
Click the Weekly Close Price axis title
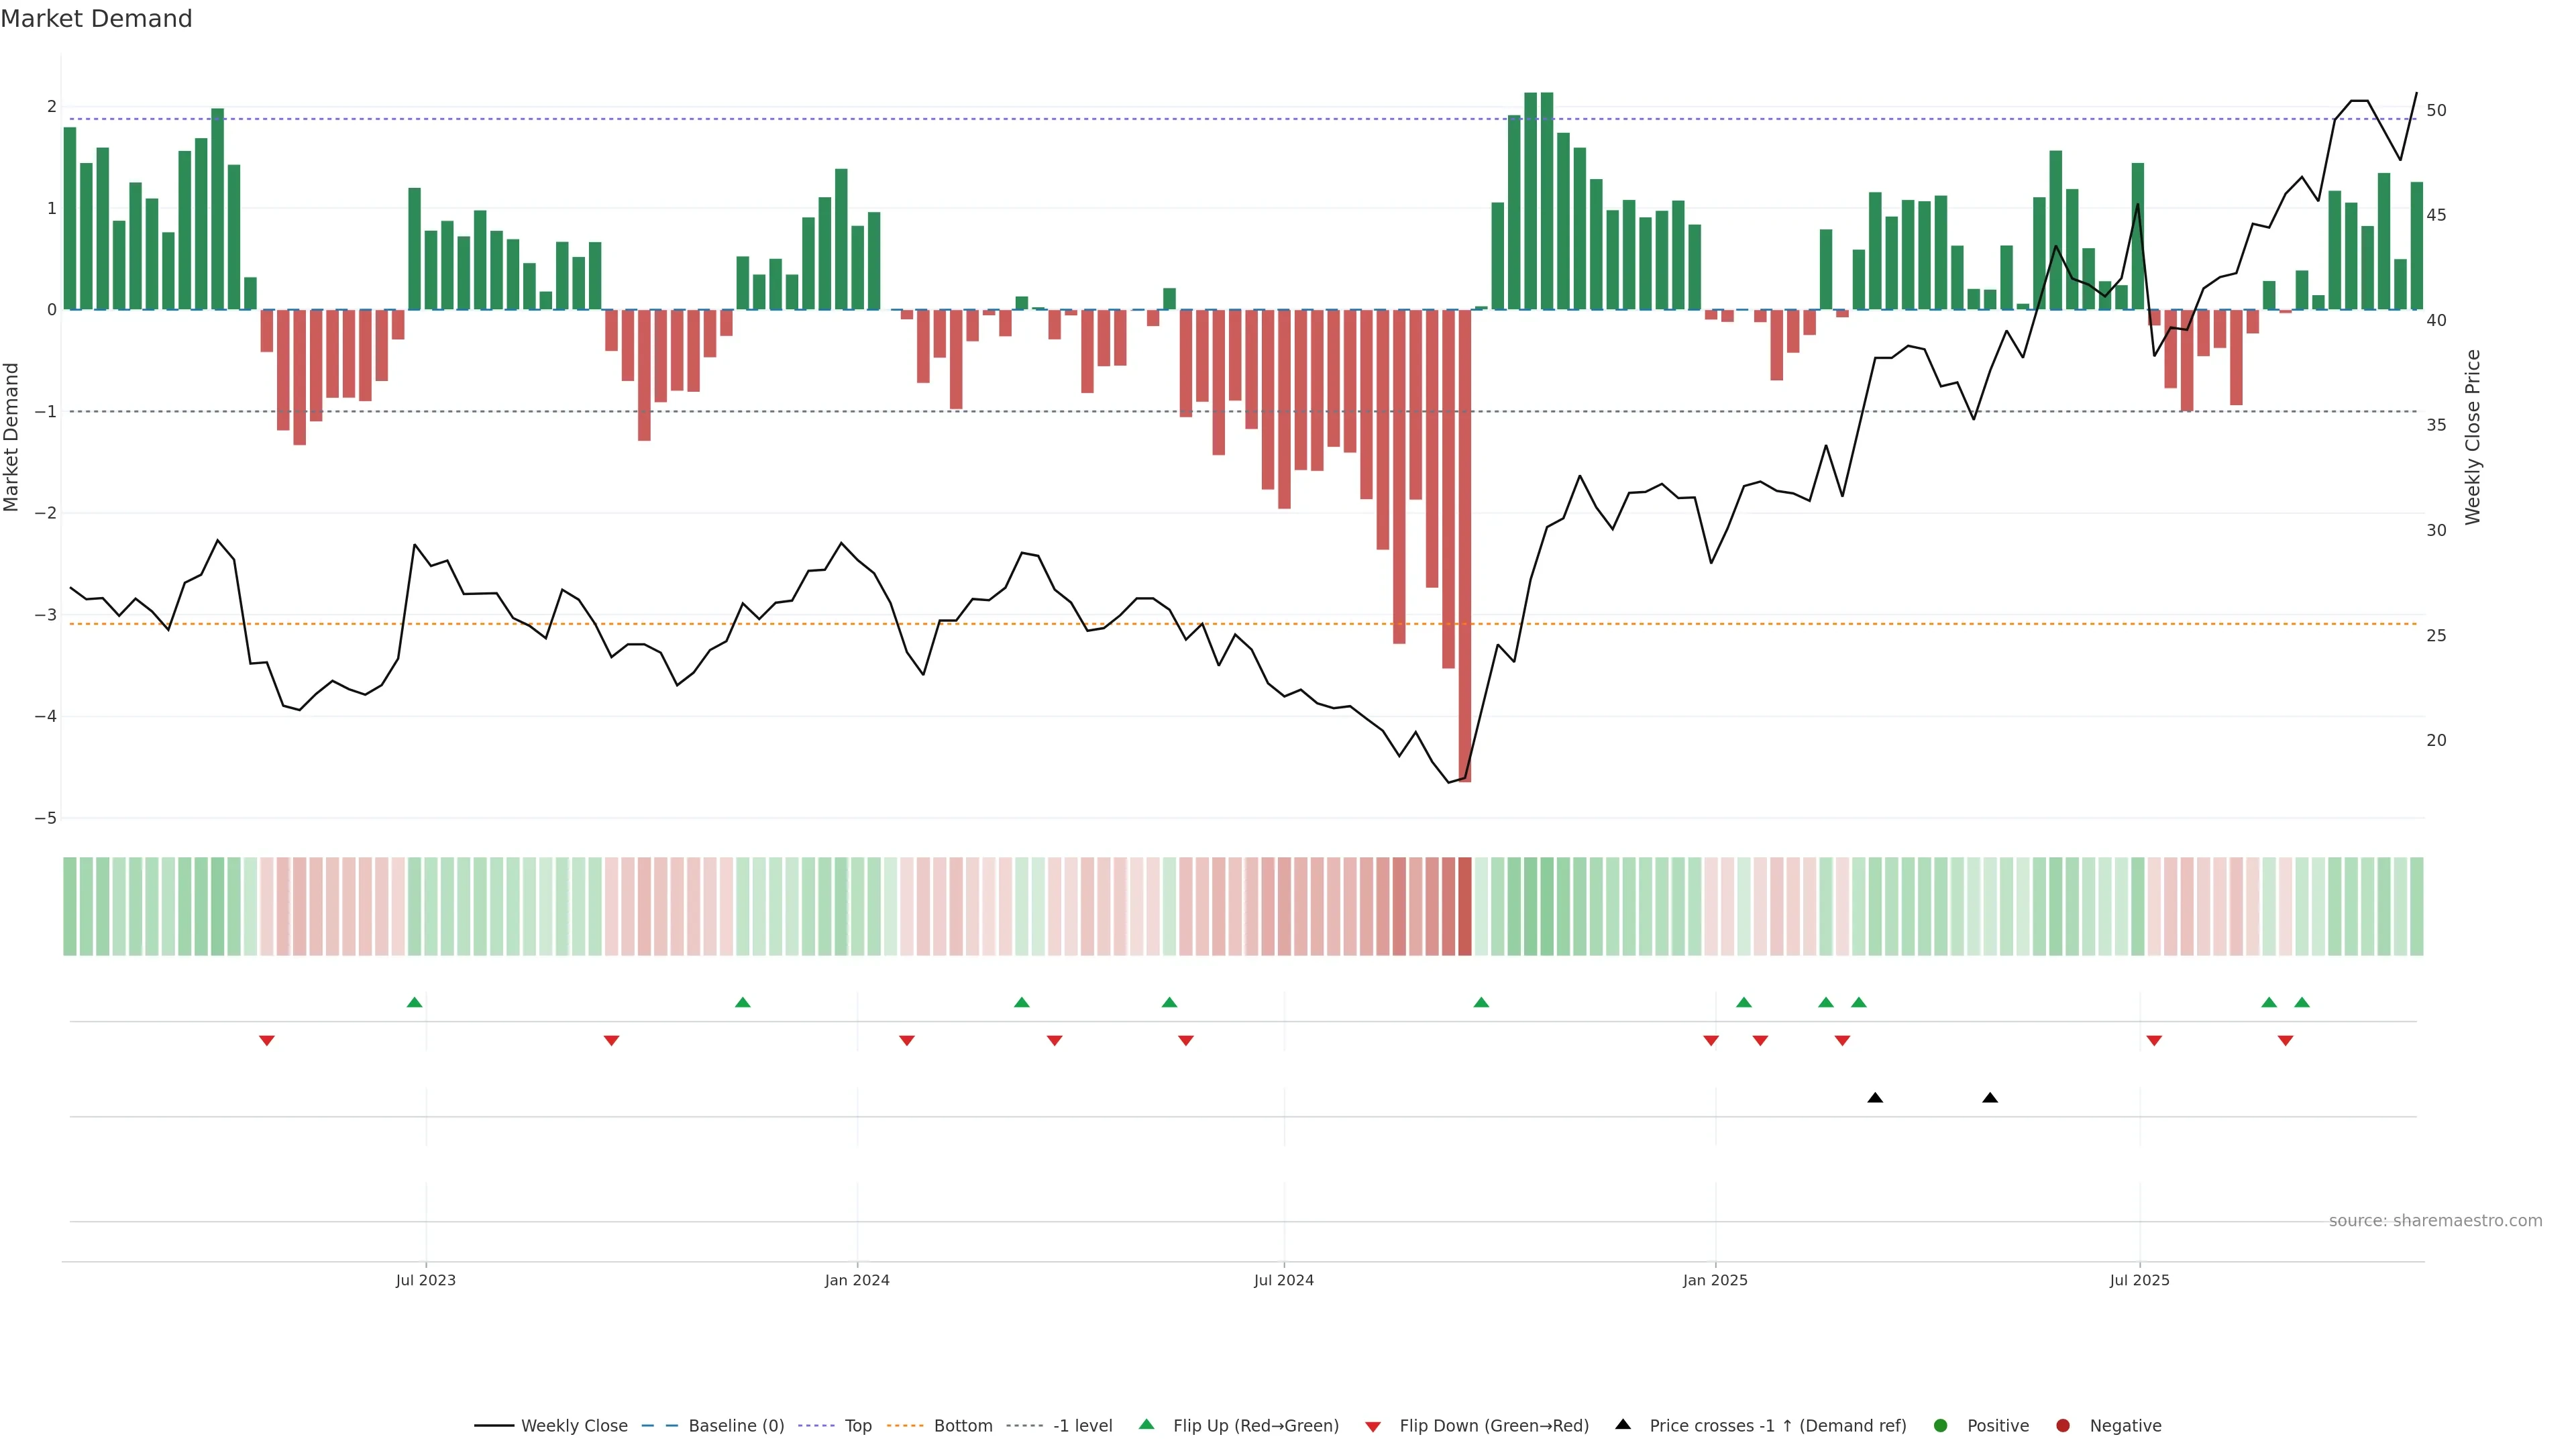(x=2473, y=437)
